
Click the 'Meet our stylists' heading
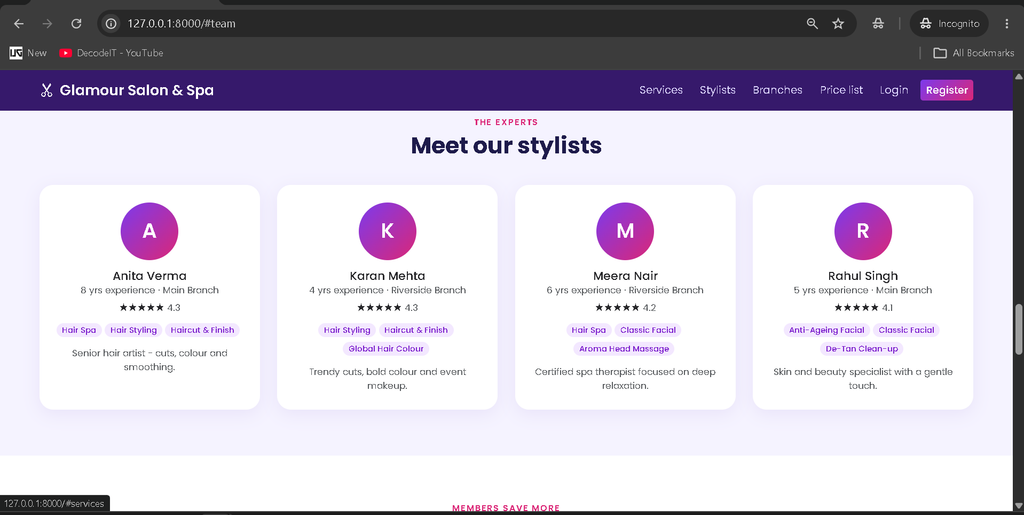(506, 145)
